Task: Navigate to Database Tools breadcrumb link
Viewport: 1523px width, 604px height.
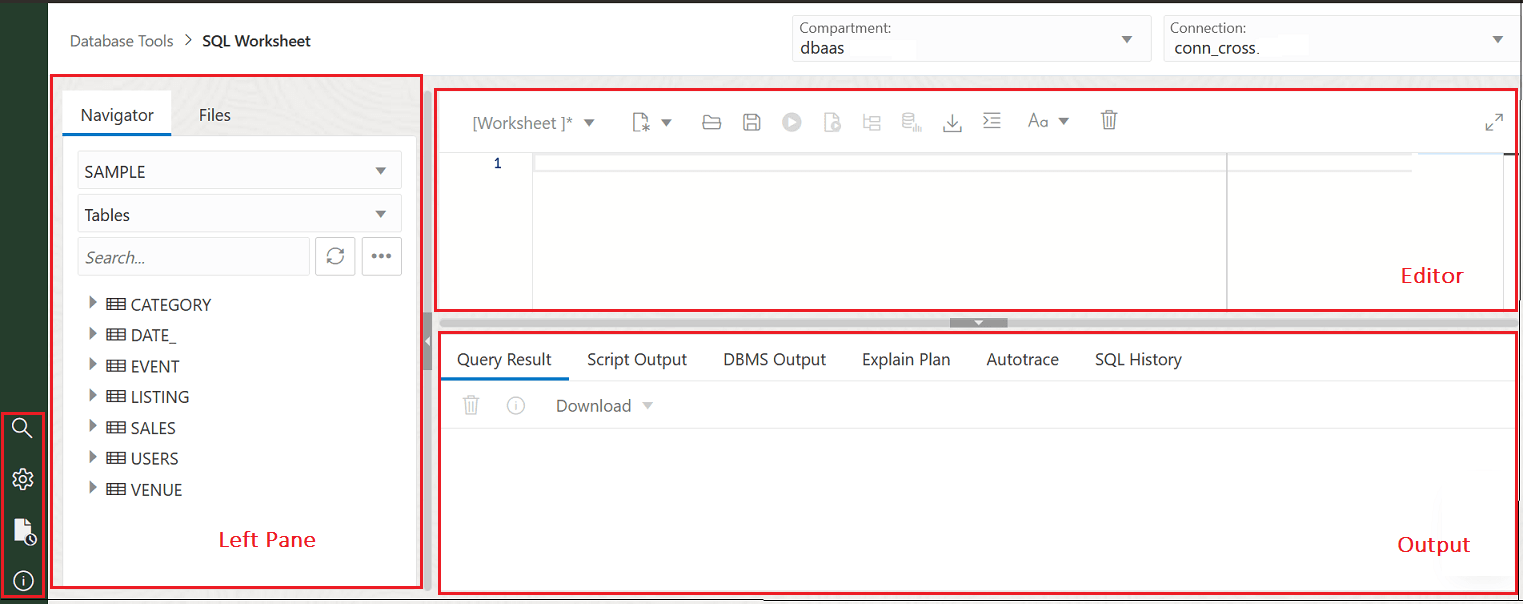Action: click(x=121, y=40)
